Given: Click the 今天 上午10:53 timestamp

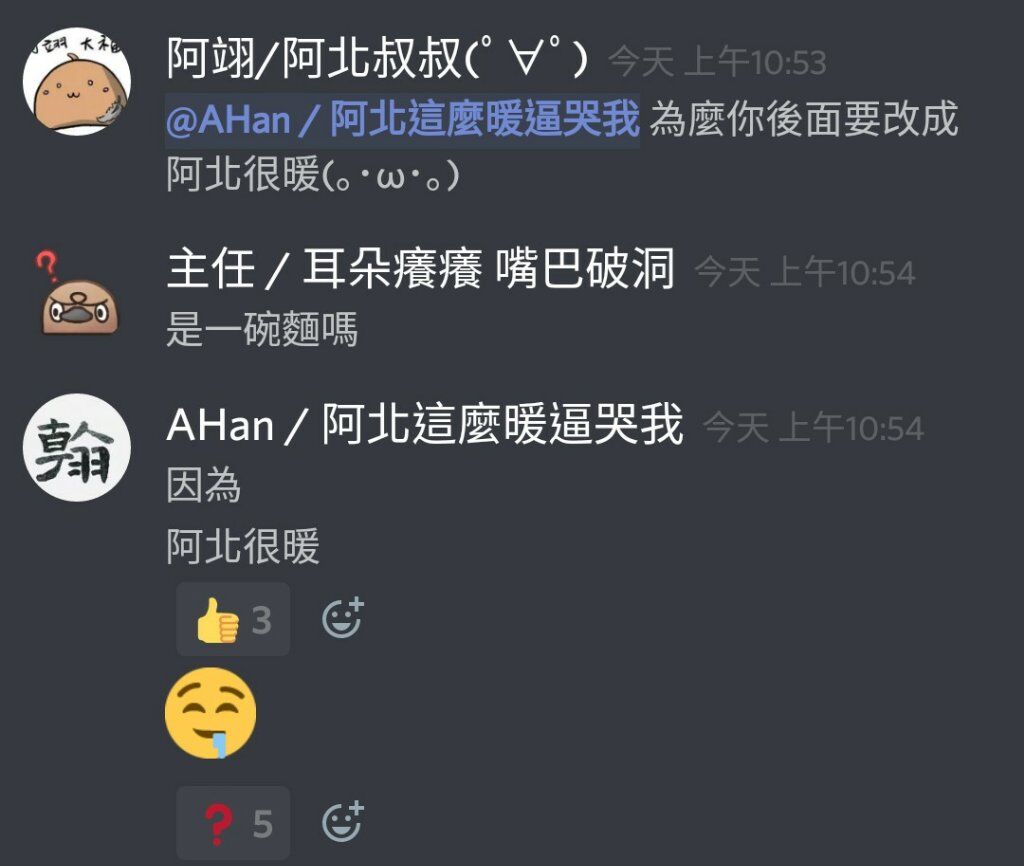Looking at the screenshot, I should tap(718, 63).
